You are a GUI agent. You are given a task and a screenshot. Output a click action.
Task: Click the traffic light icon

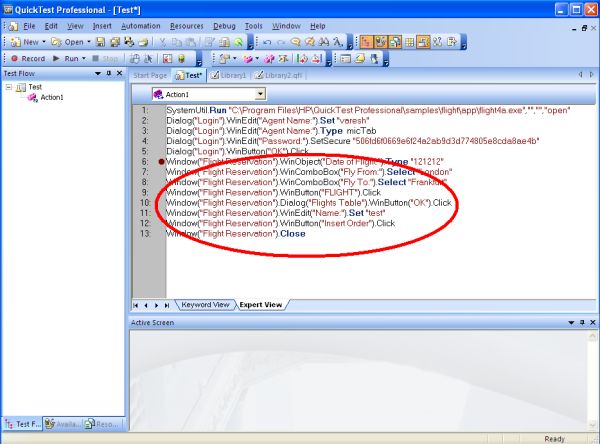coord(181,59)
